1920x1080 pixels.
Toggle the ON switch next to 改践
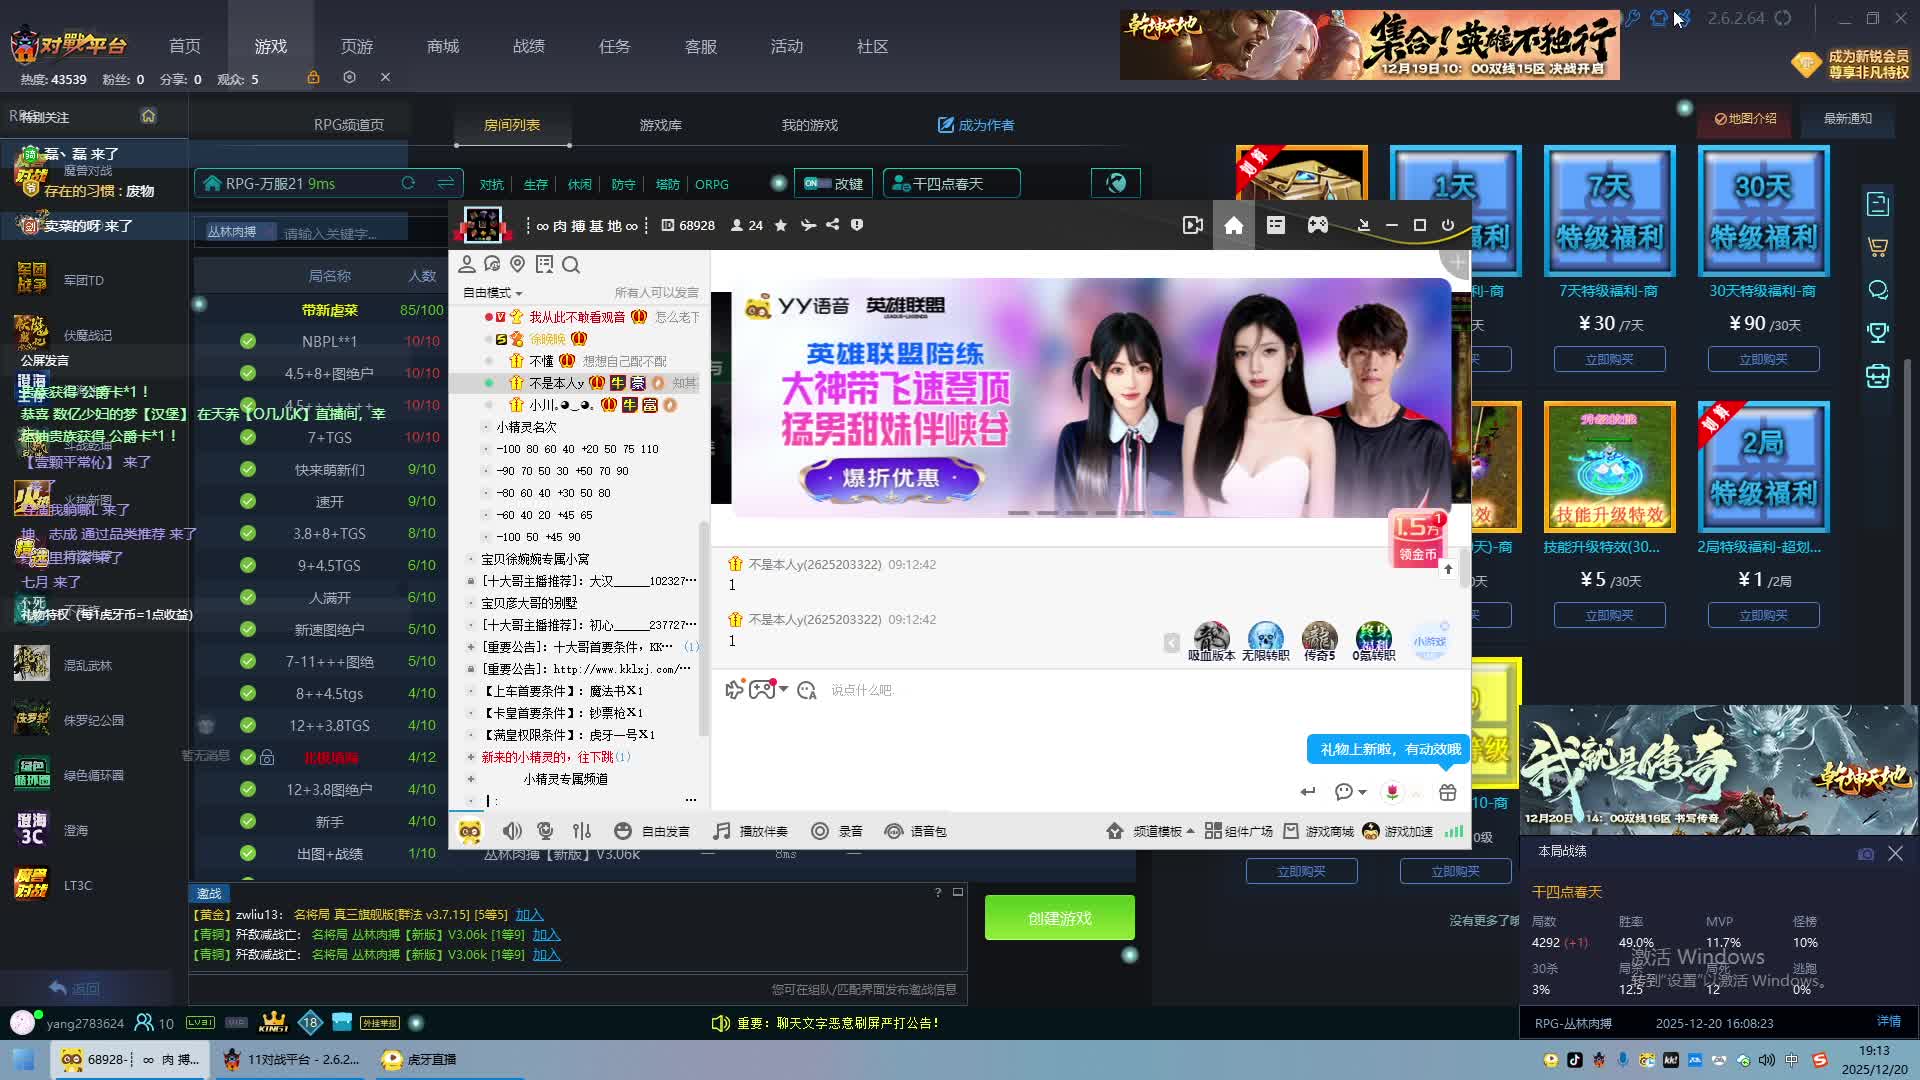[x=816, y=183]
